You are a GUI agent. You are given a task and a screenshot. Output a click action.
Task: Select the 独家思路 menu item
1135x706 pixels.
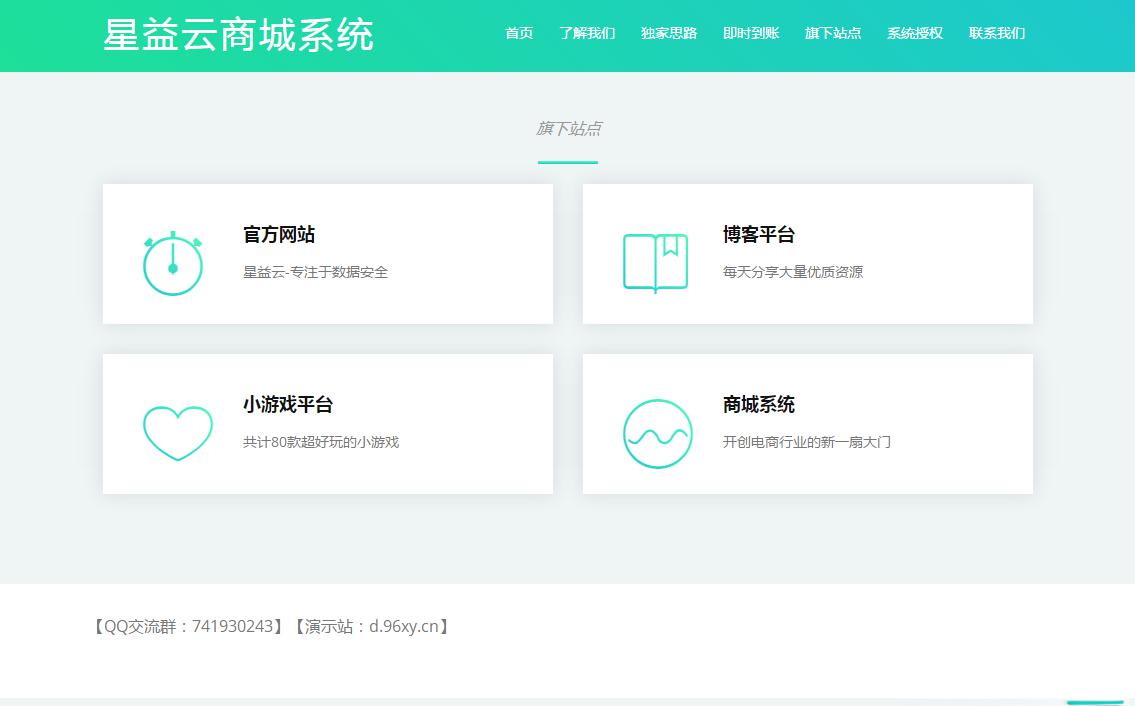click(669, 33)
